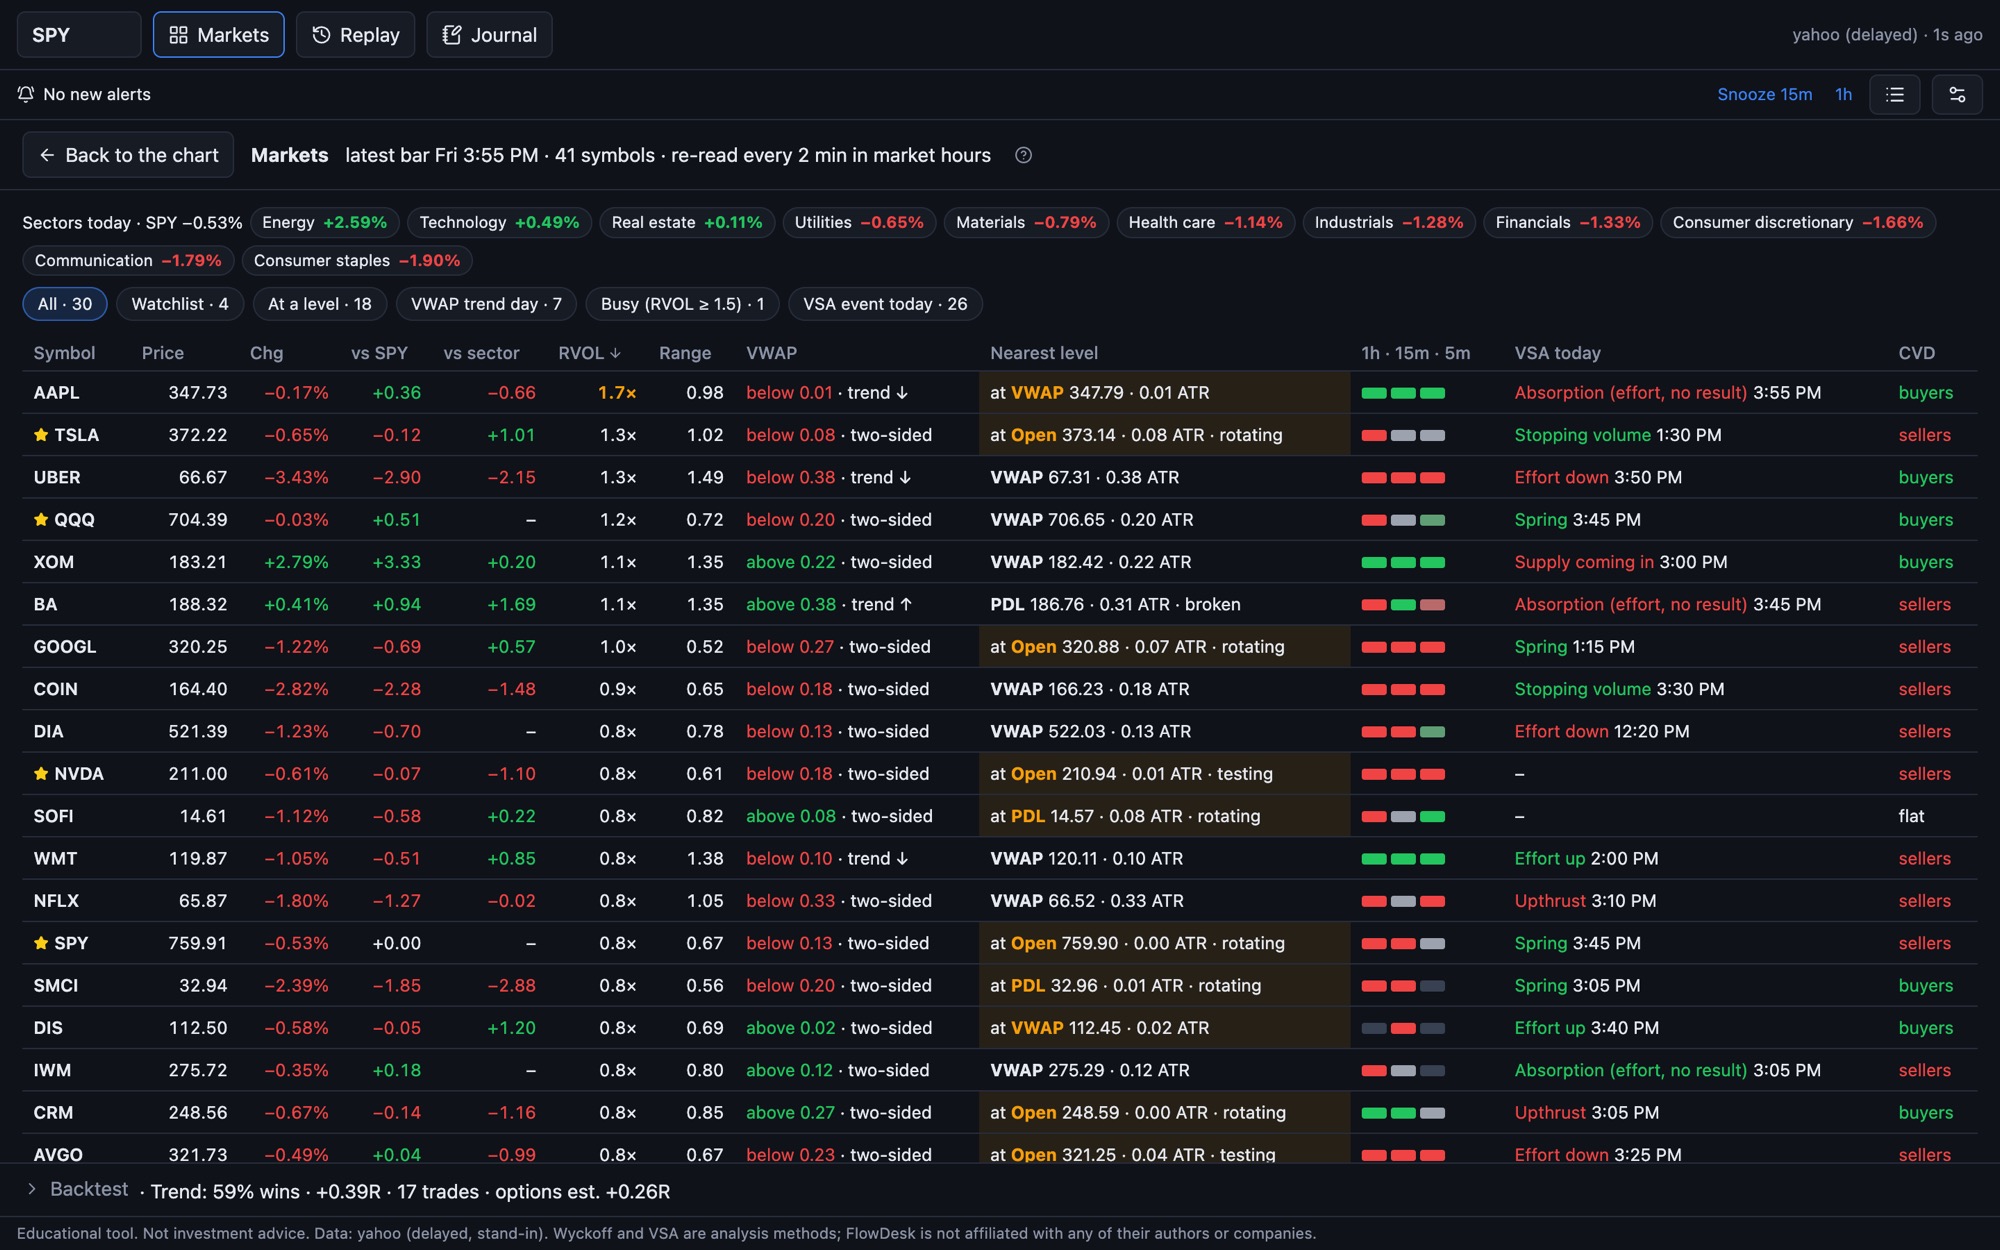The width and height of the screenshot is (2000, 1250).
Task: Snooze alerts for 15m
Action: coord(1764,94)
